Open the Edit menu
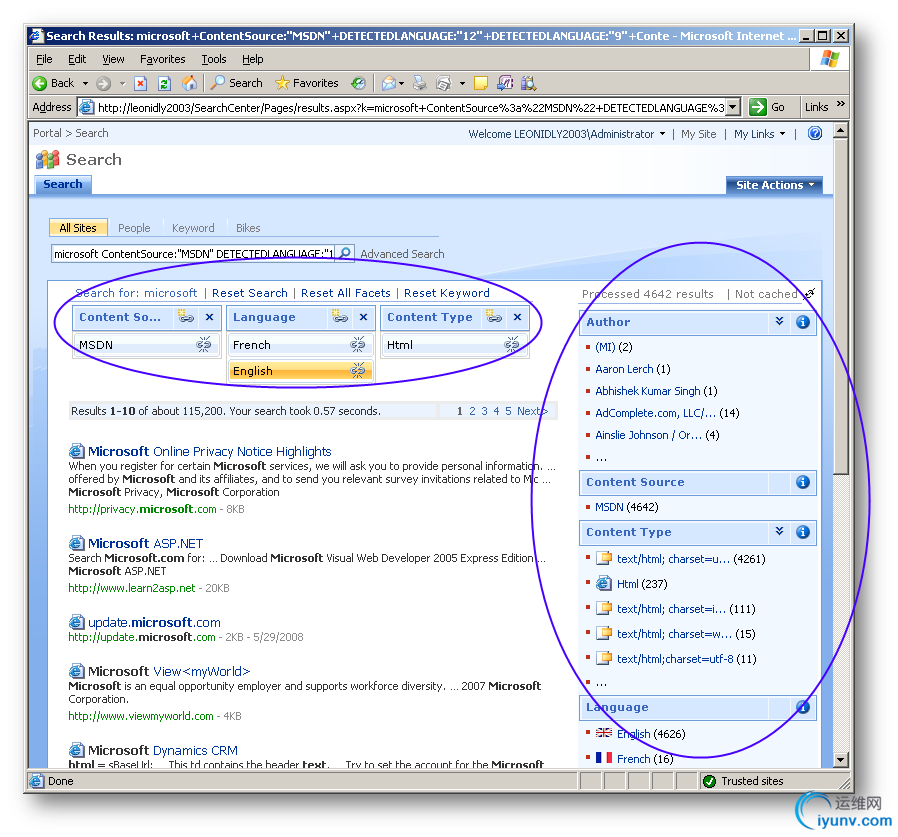This screenshot has height=837, width=898. (77, 59)
